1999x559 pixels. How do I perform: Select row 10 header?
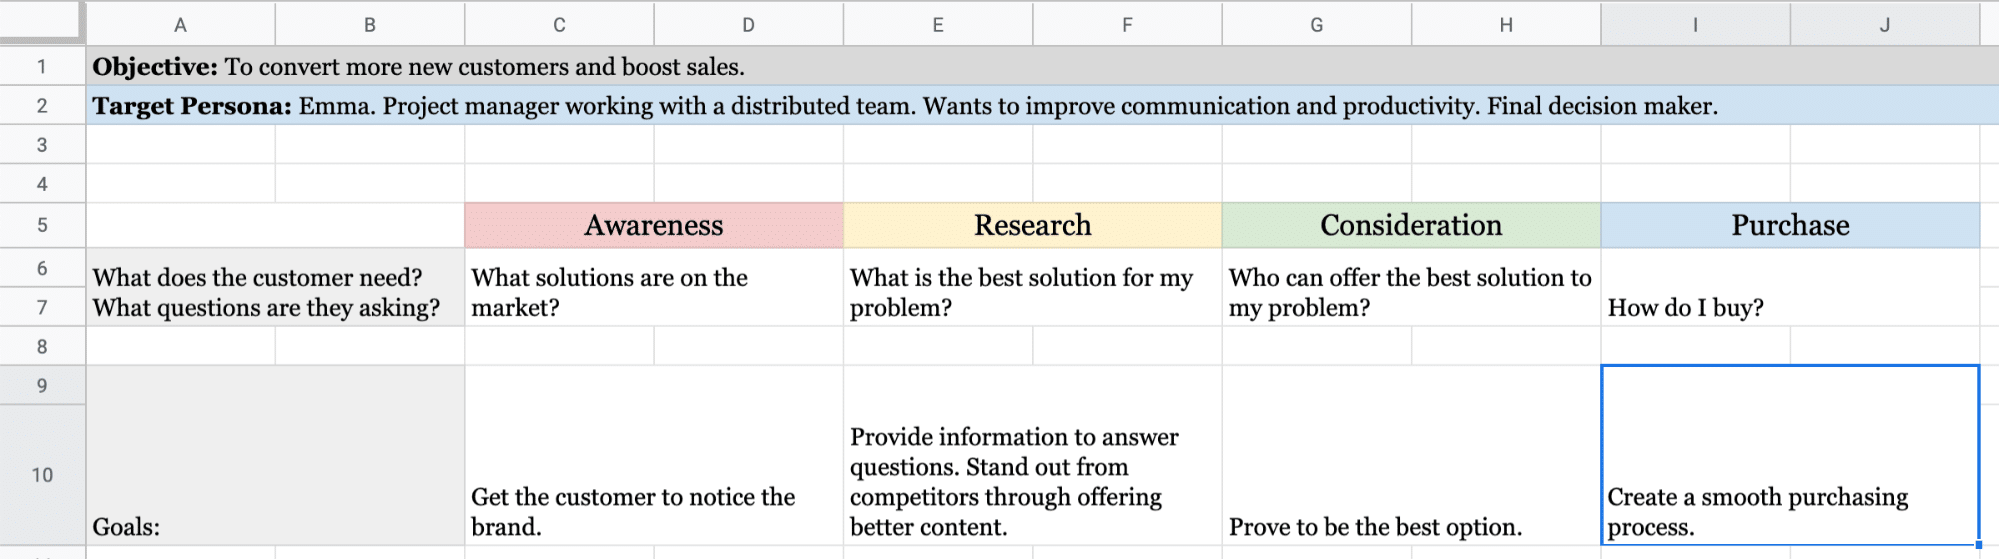coord(42,475)
